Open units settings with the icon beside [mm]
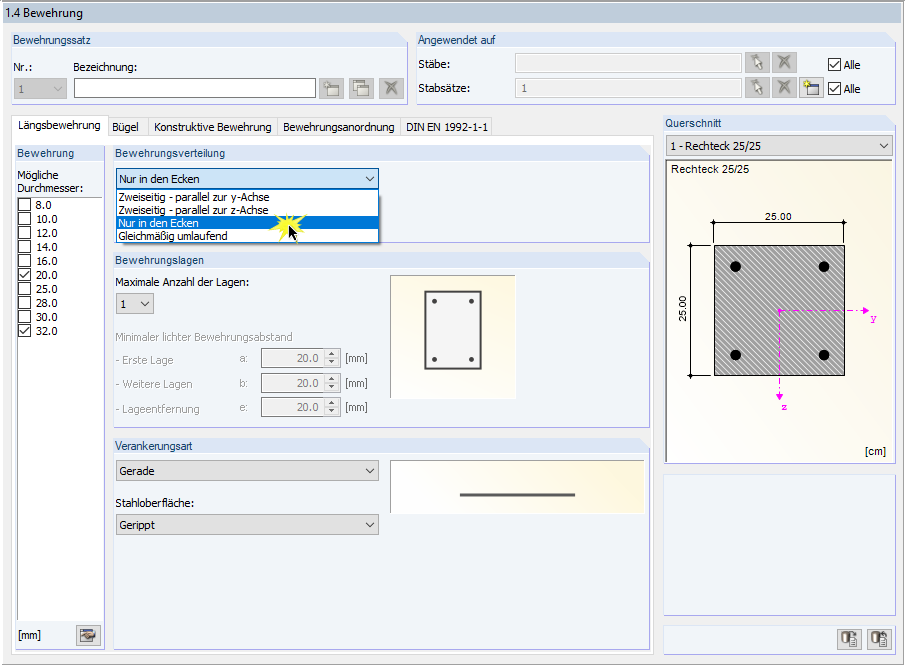This screenshot has width=906, height=667. (x=88, y=635)
